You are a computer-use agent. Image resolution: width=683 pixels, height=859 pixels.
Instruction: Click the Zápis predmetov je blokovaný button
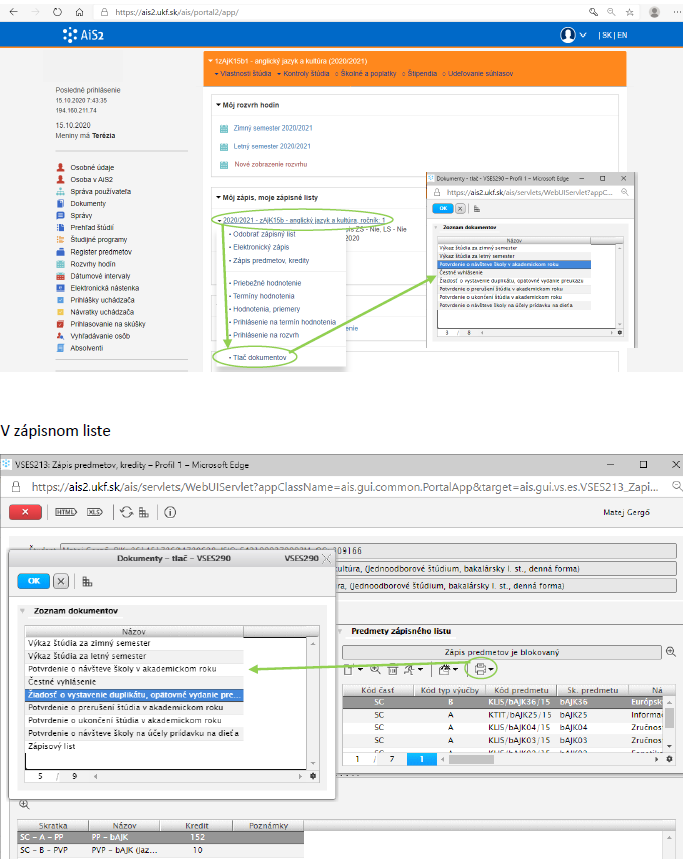(x=500, y=652)
